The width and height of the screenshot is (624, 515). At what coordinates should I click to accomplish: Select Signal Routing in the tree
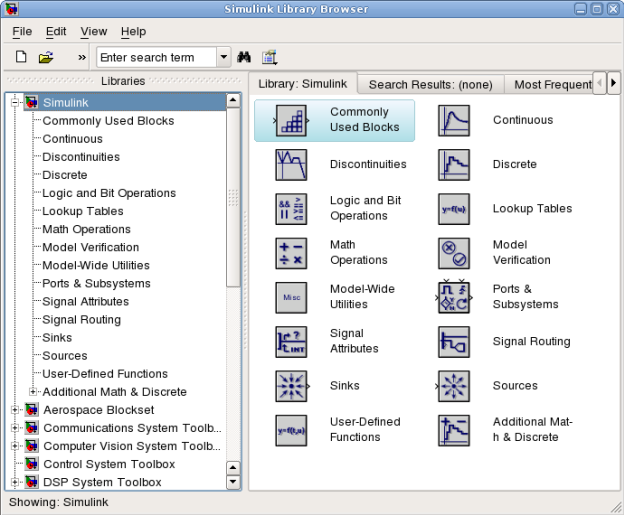click(x=82, y=320)
